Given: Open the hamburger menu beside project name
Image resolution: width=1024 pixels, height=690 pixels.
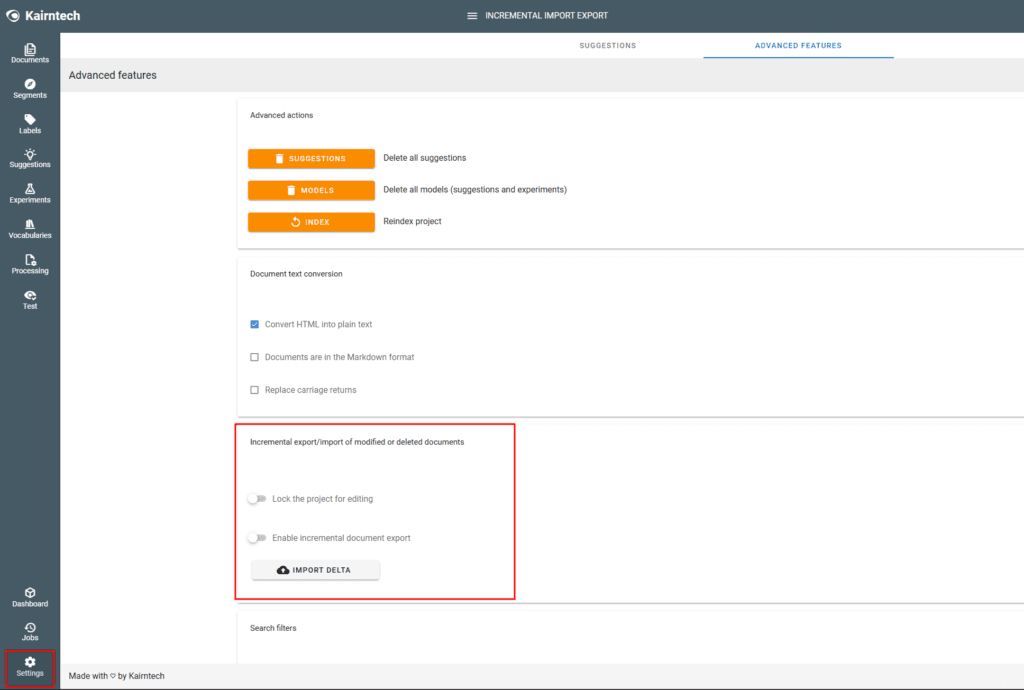Looking at the screenshot, I should (472, 16).
